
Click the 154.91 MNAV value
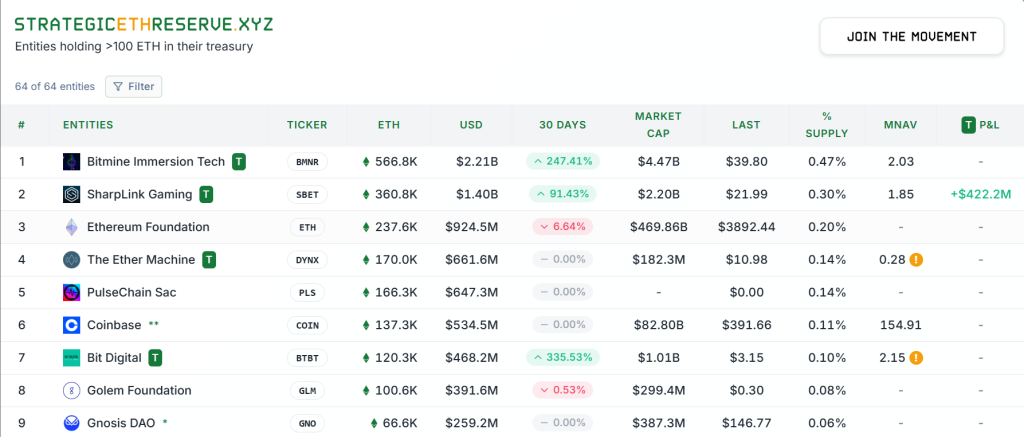click(901, 325)
